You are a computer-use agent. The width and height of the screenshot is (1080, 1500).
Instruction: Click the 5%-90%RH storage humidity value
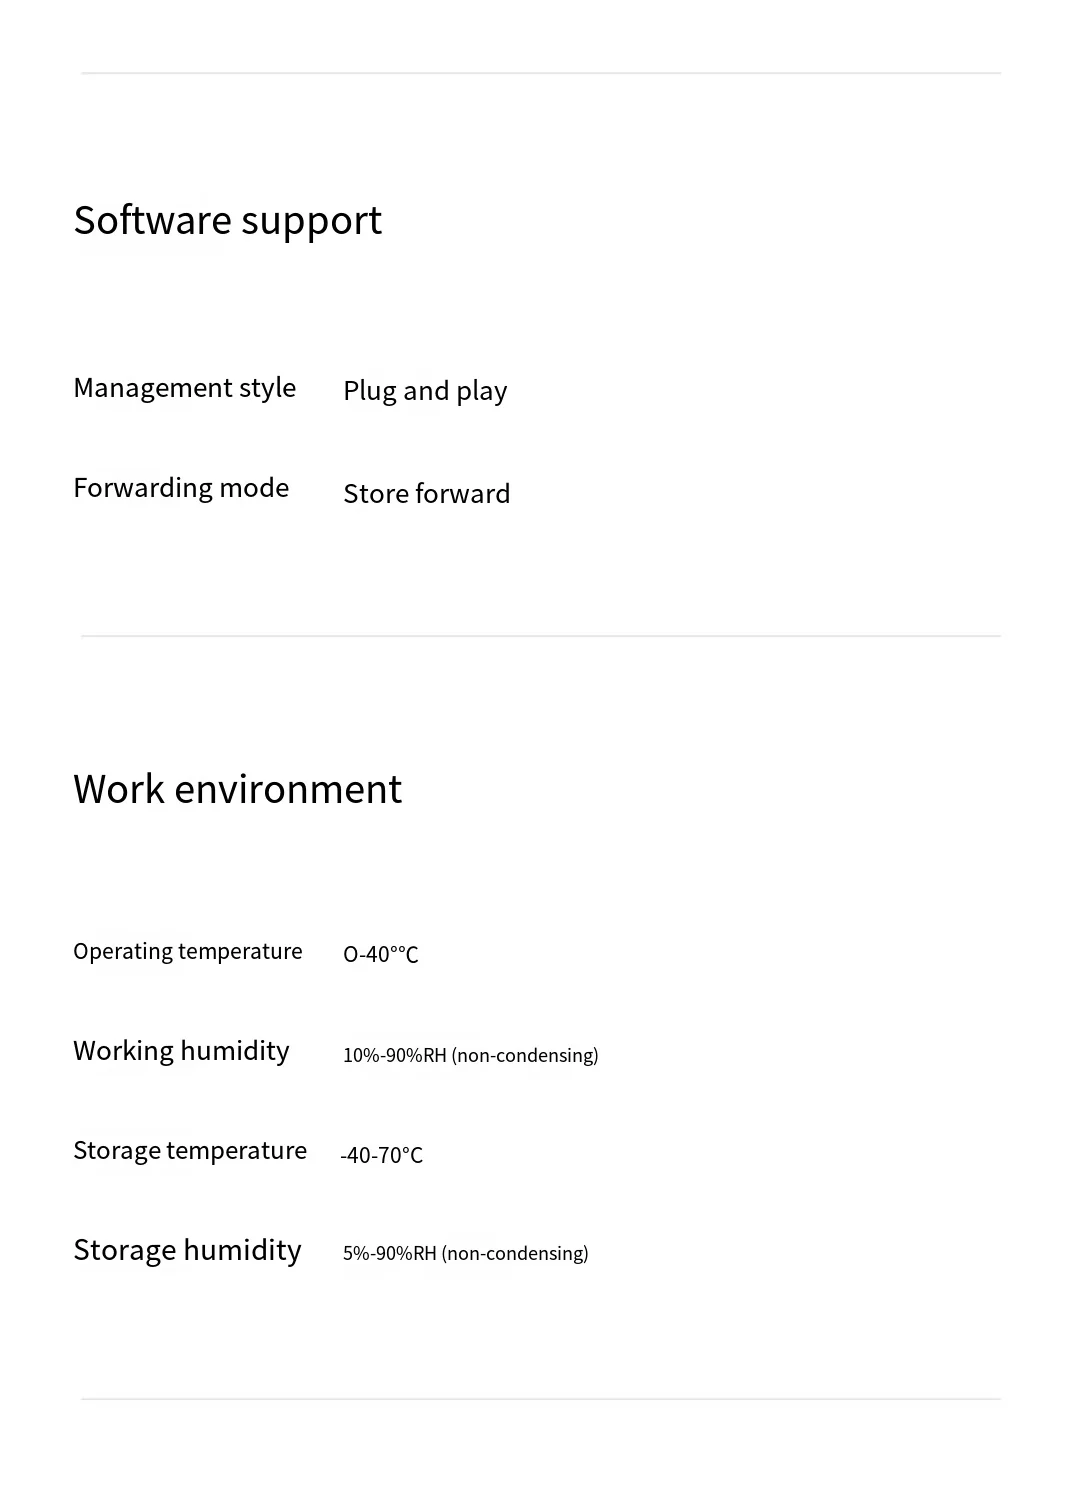[x=389, y=1254]
